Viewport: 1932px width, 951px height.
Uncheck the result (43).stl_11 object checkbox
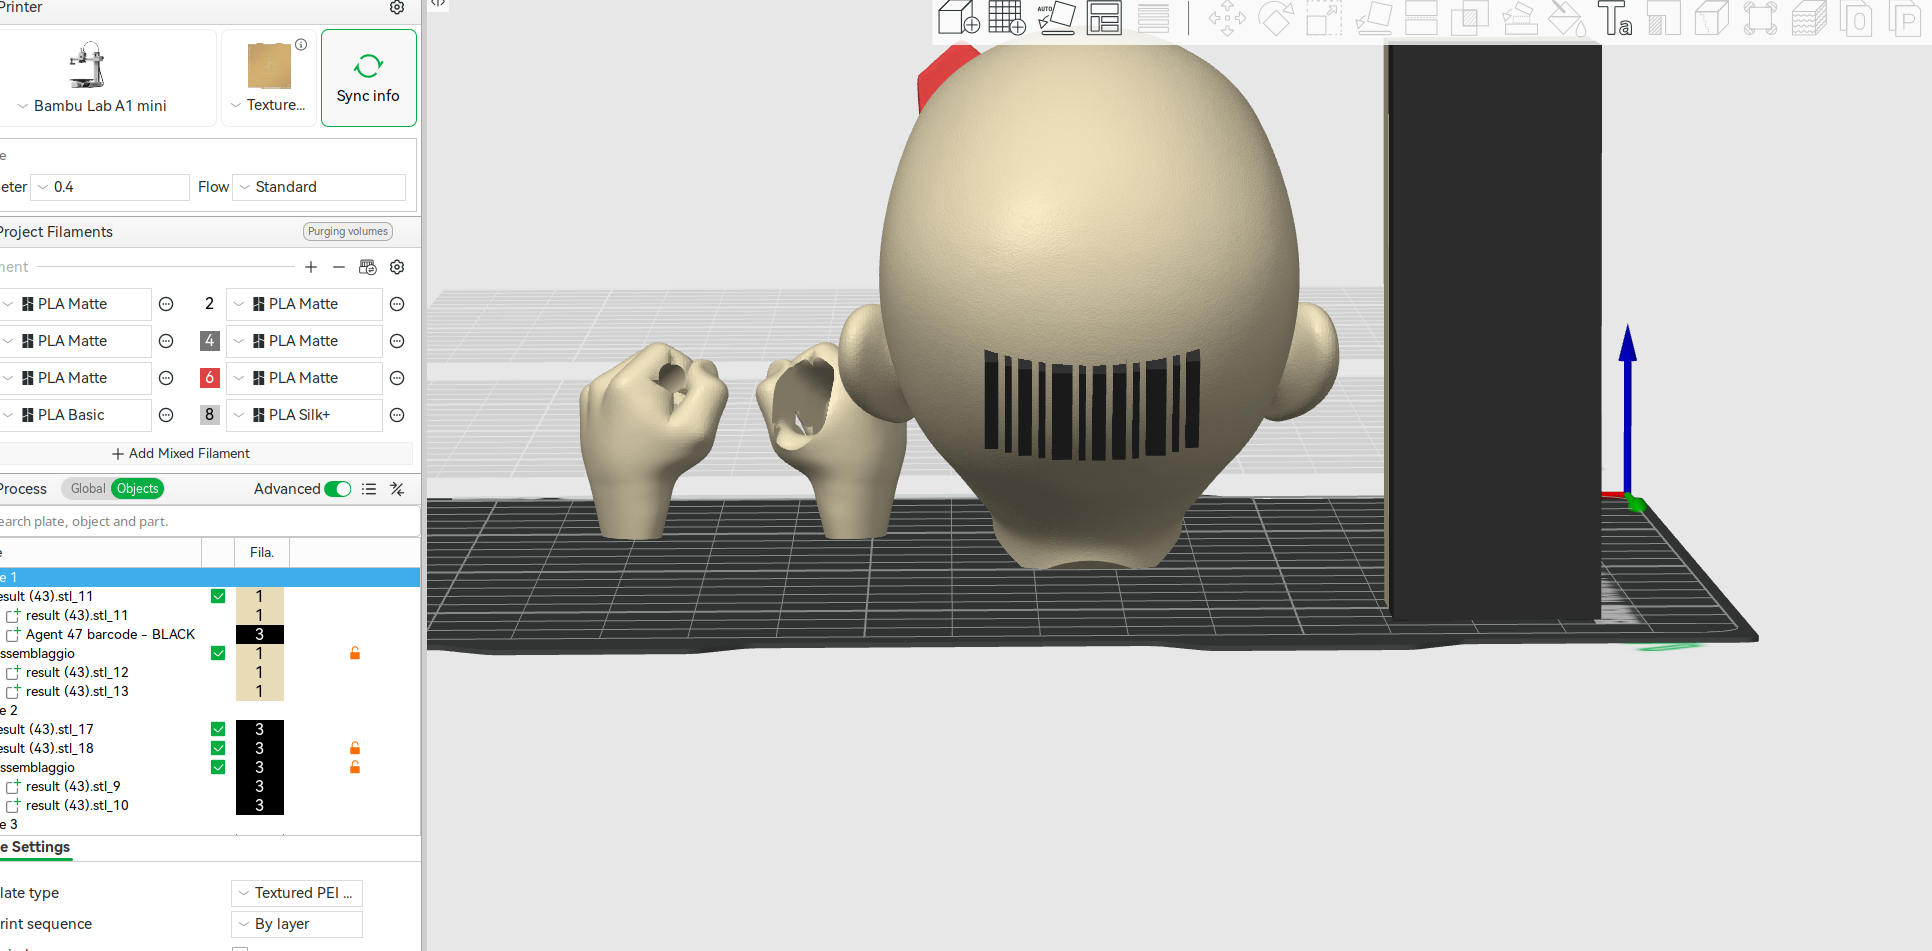pyautogui.click(x=218, y=596)
